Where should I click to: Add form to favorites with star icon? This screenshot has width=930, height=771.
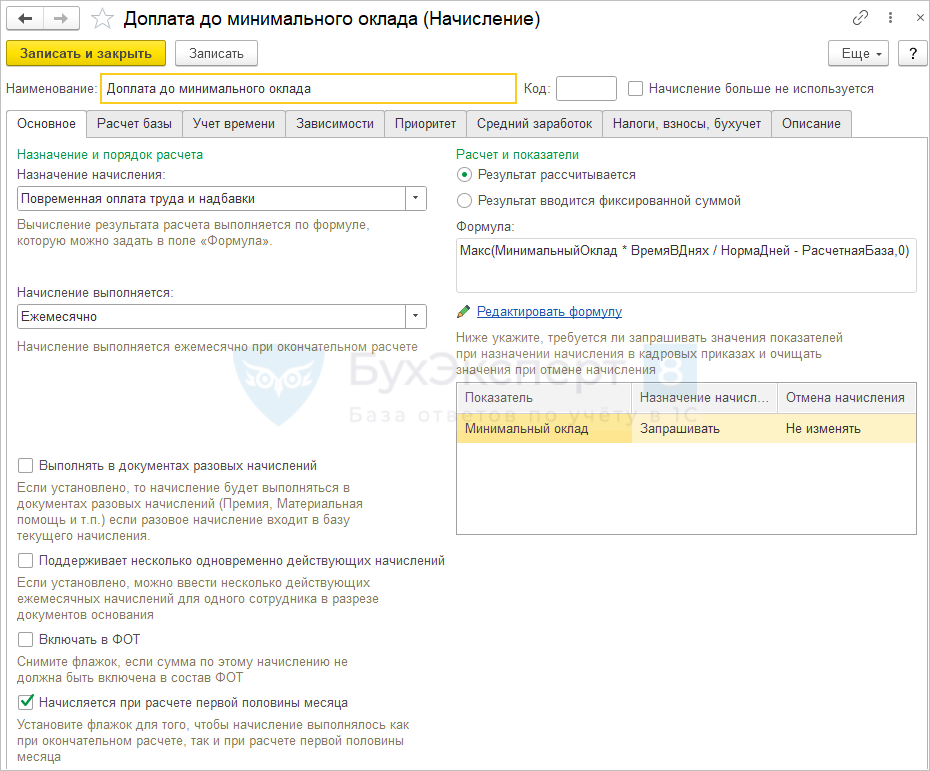click(x=101, y=19)
